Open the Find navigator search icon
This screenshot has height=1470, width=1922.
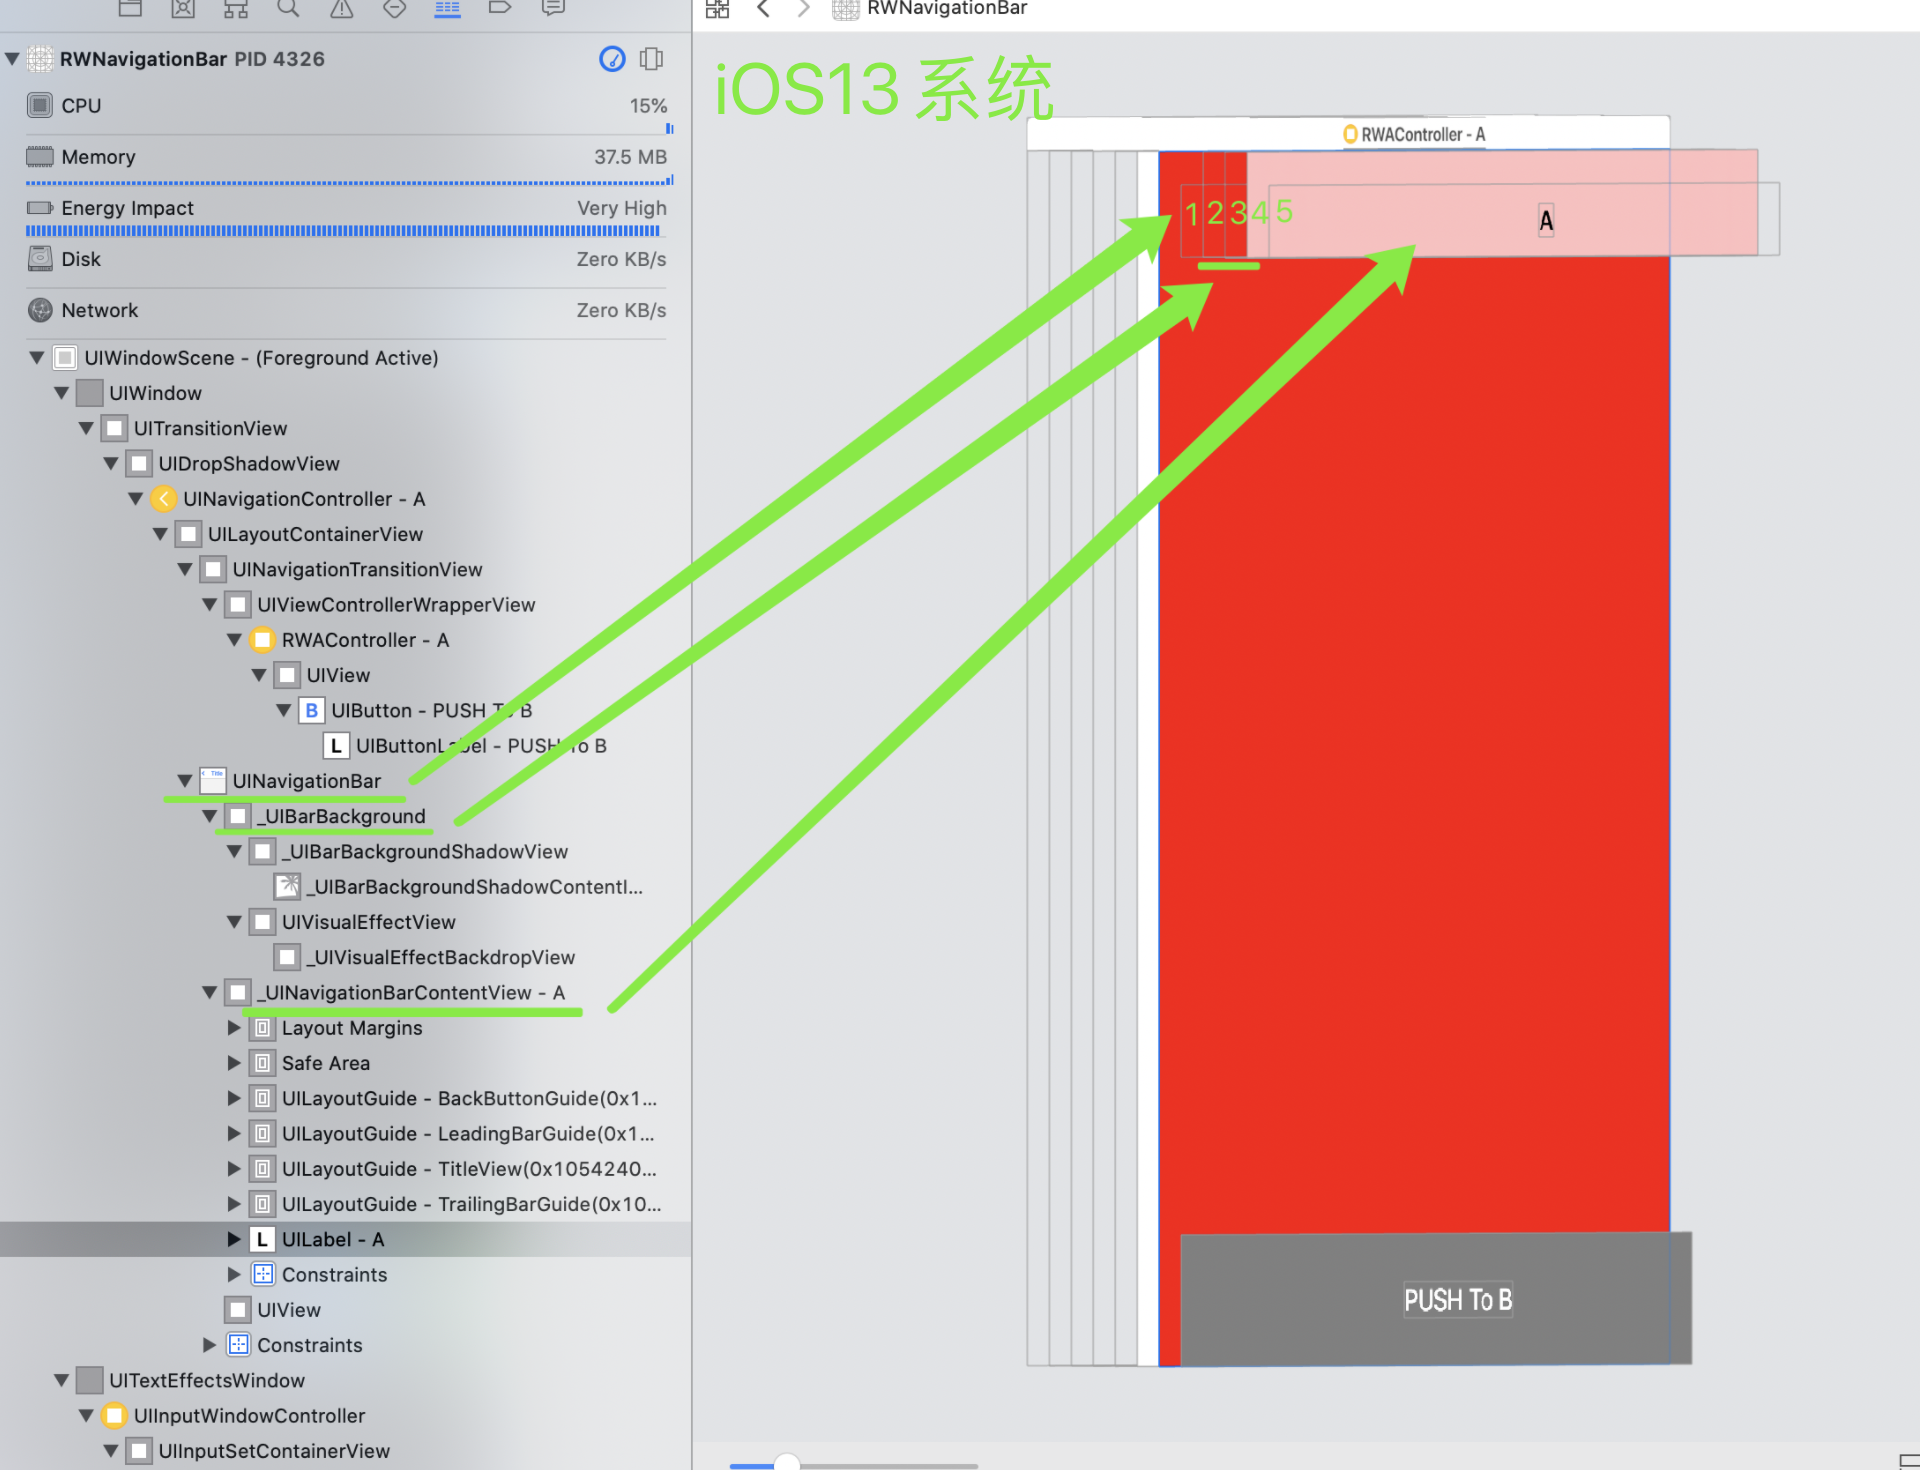tap(288, 9)
